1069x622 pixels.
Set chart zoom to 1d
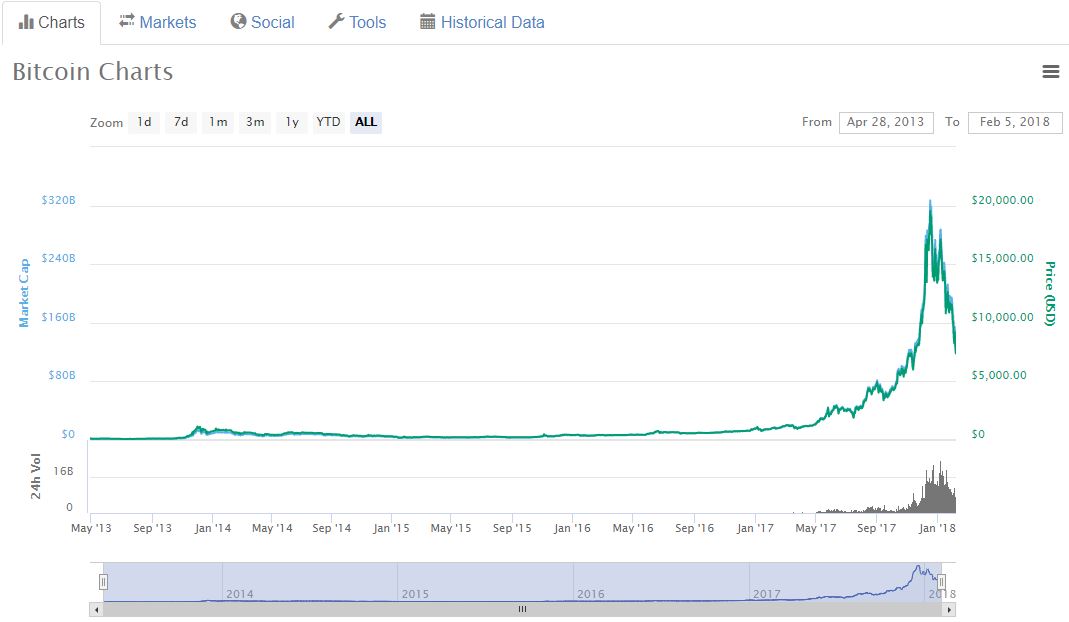tap(144, 122)
